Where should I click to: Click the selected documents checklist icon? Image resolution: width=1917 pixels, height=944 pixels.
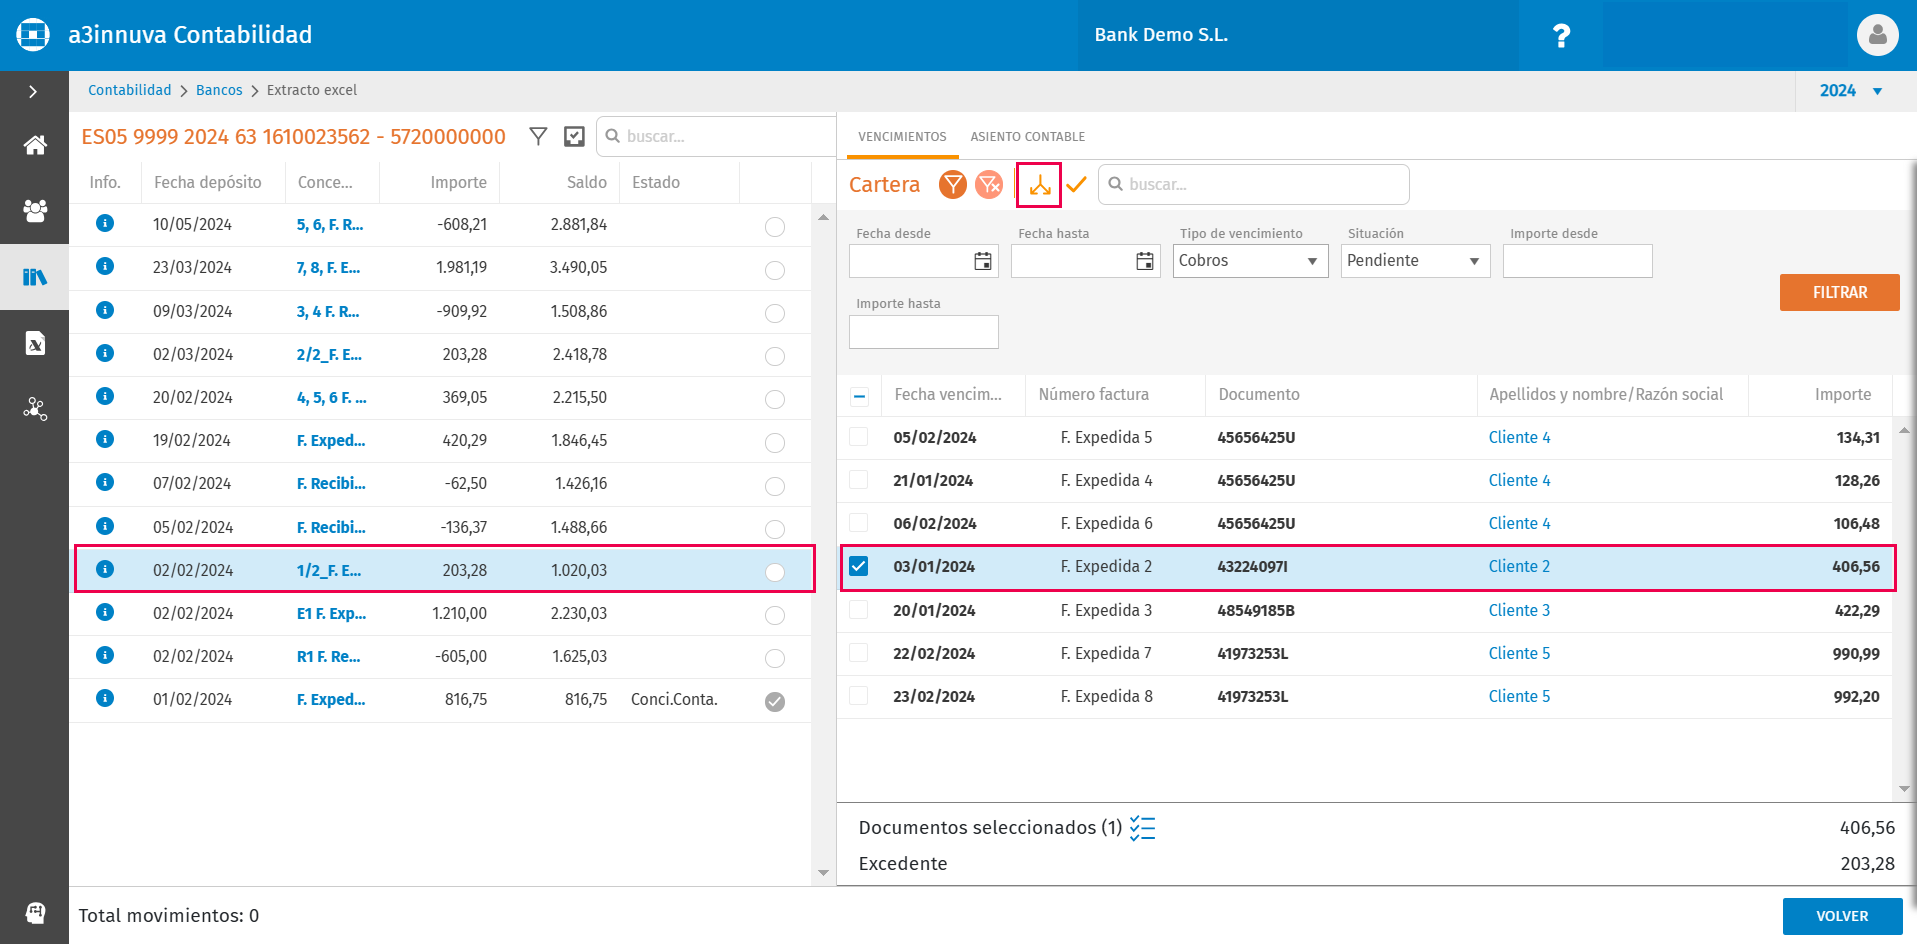click(x=1142, y=828)
